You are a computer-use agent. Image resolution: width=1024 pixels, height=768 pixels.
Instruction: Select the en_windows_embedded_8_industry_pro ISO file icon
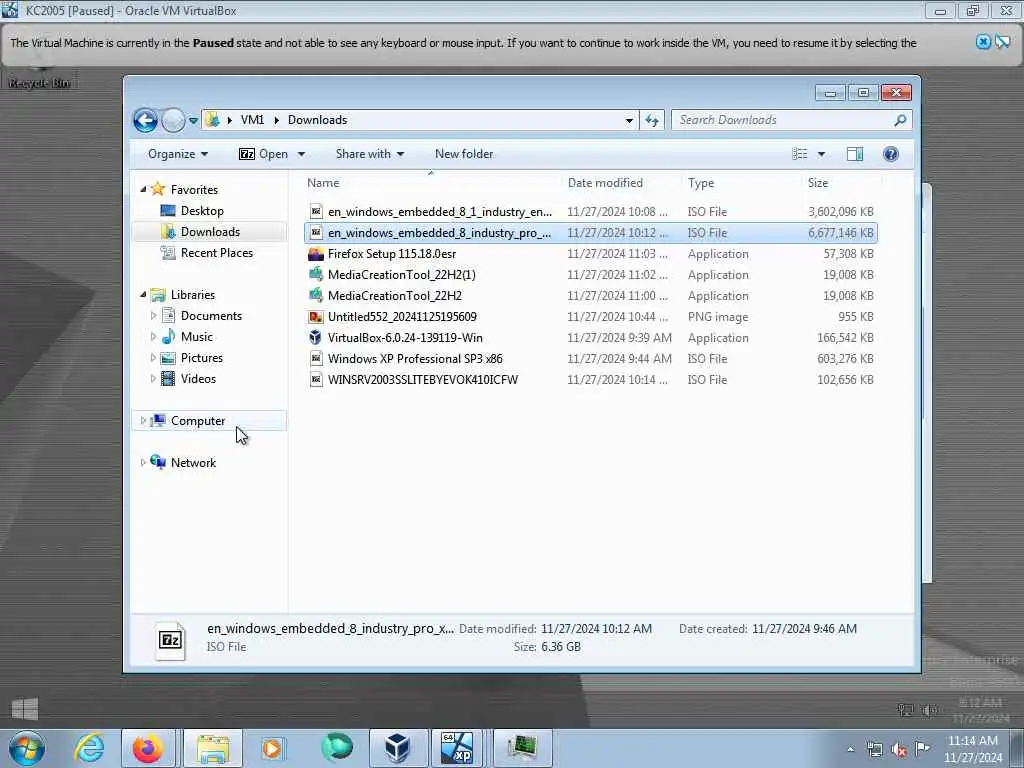[x=316, y=232]
